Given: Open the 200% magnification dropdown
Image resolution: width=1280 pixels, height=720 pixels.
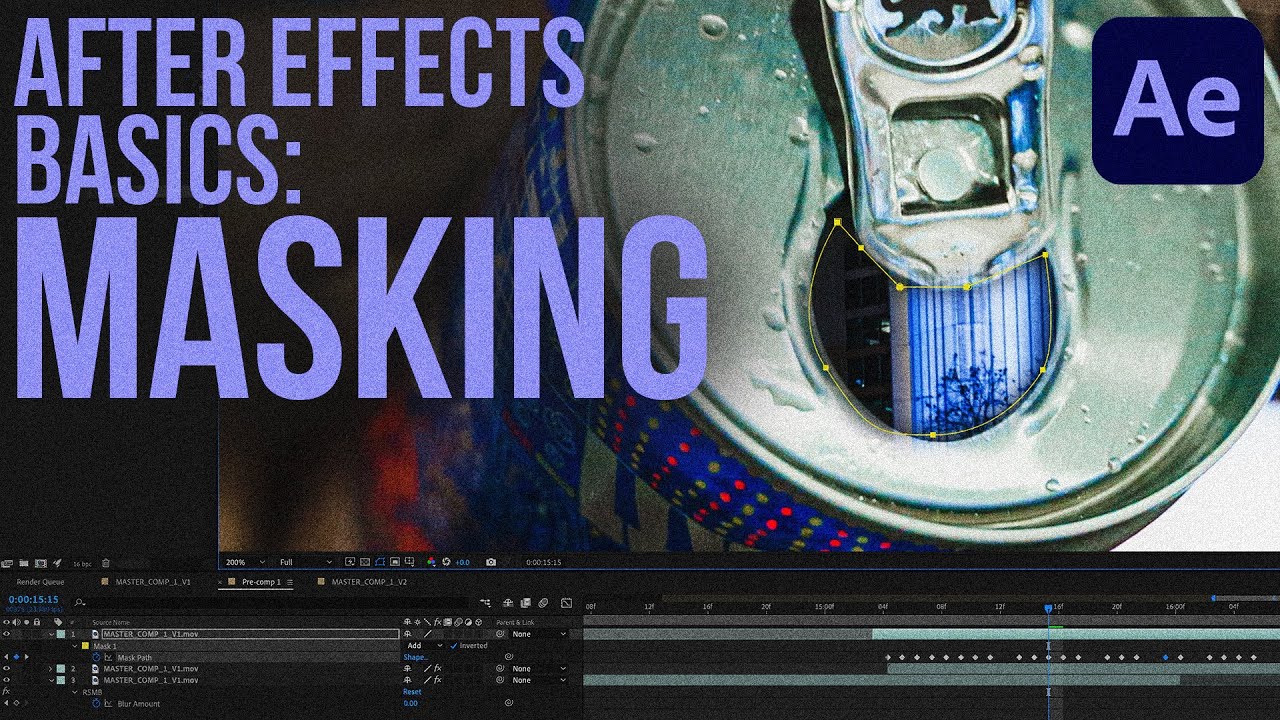Looking at the screenshot, I should coord(245,562).
